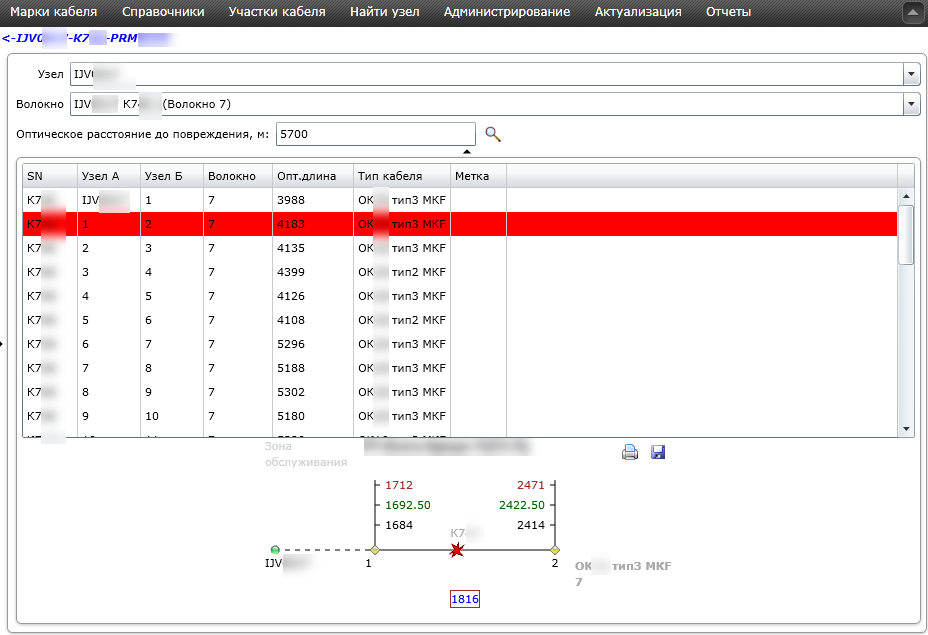This screenshot has height=635, width=928.
Task: Collapse the top menu bar arrow button
Action: coord(912,12)
